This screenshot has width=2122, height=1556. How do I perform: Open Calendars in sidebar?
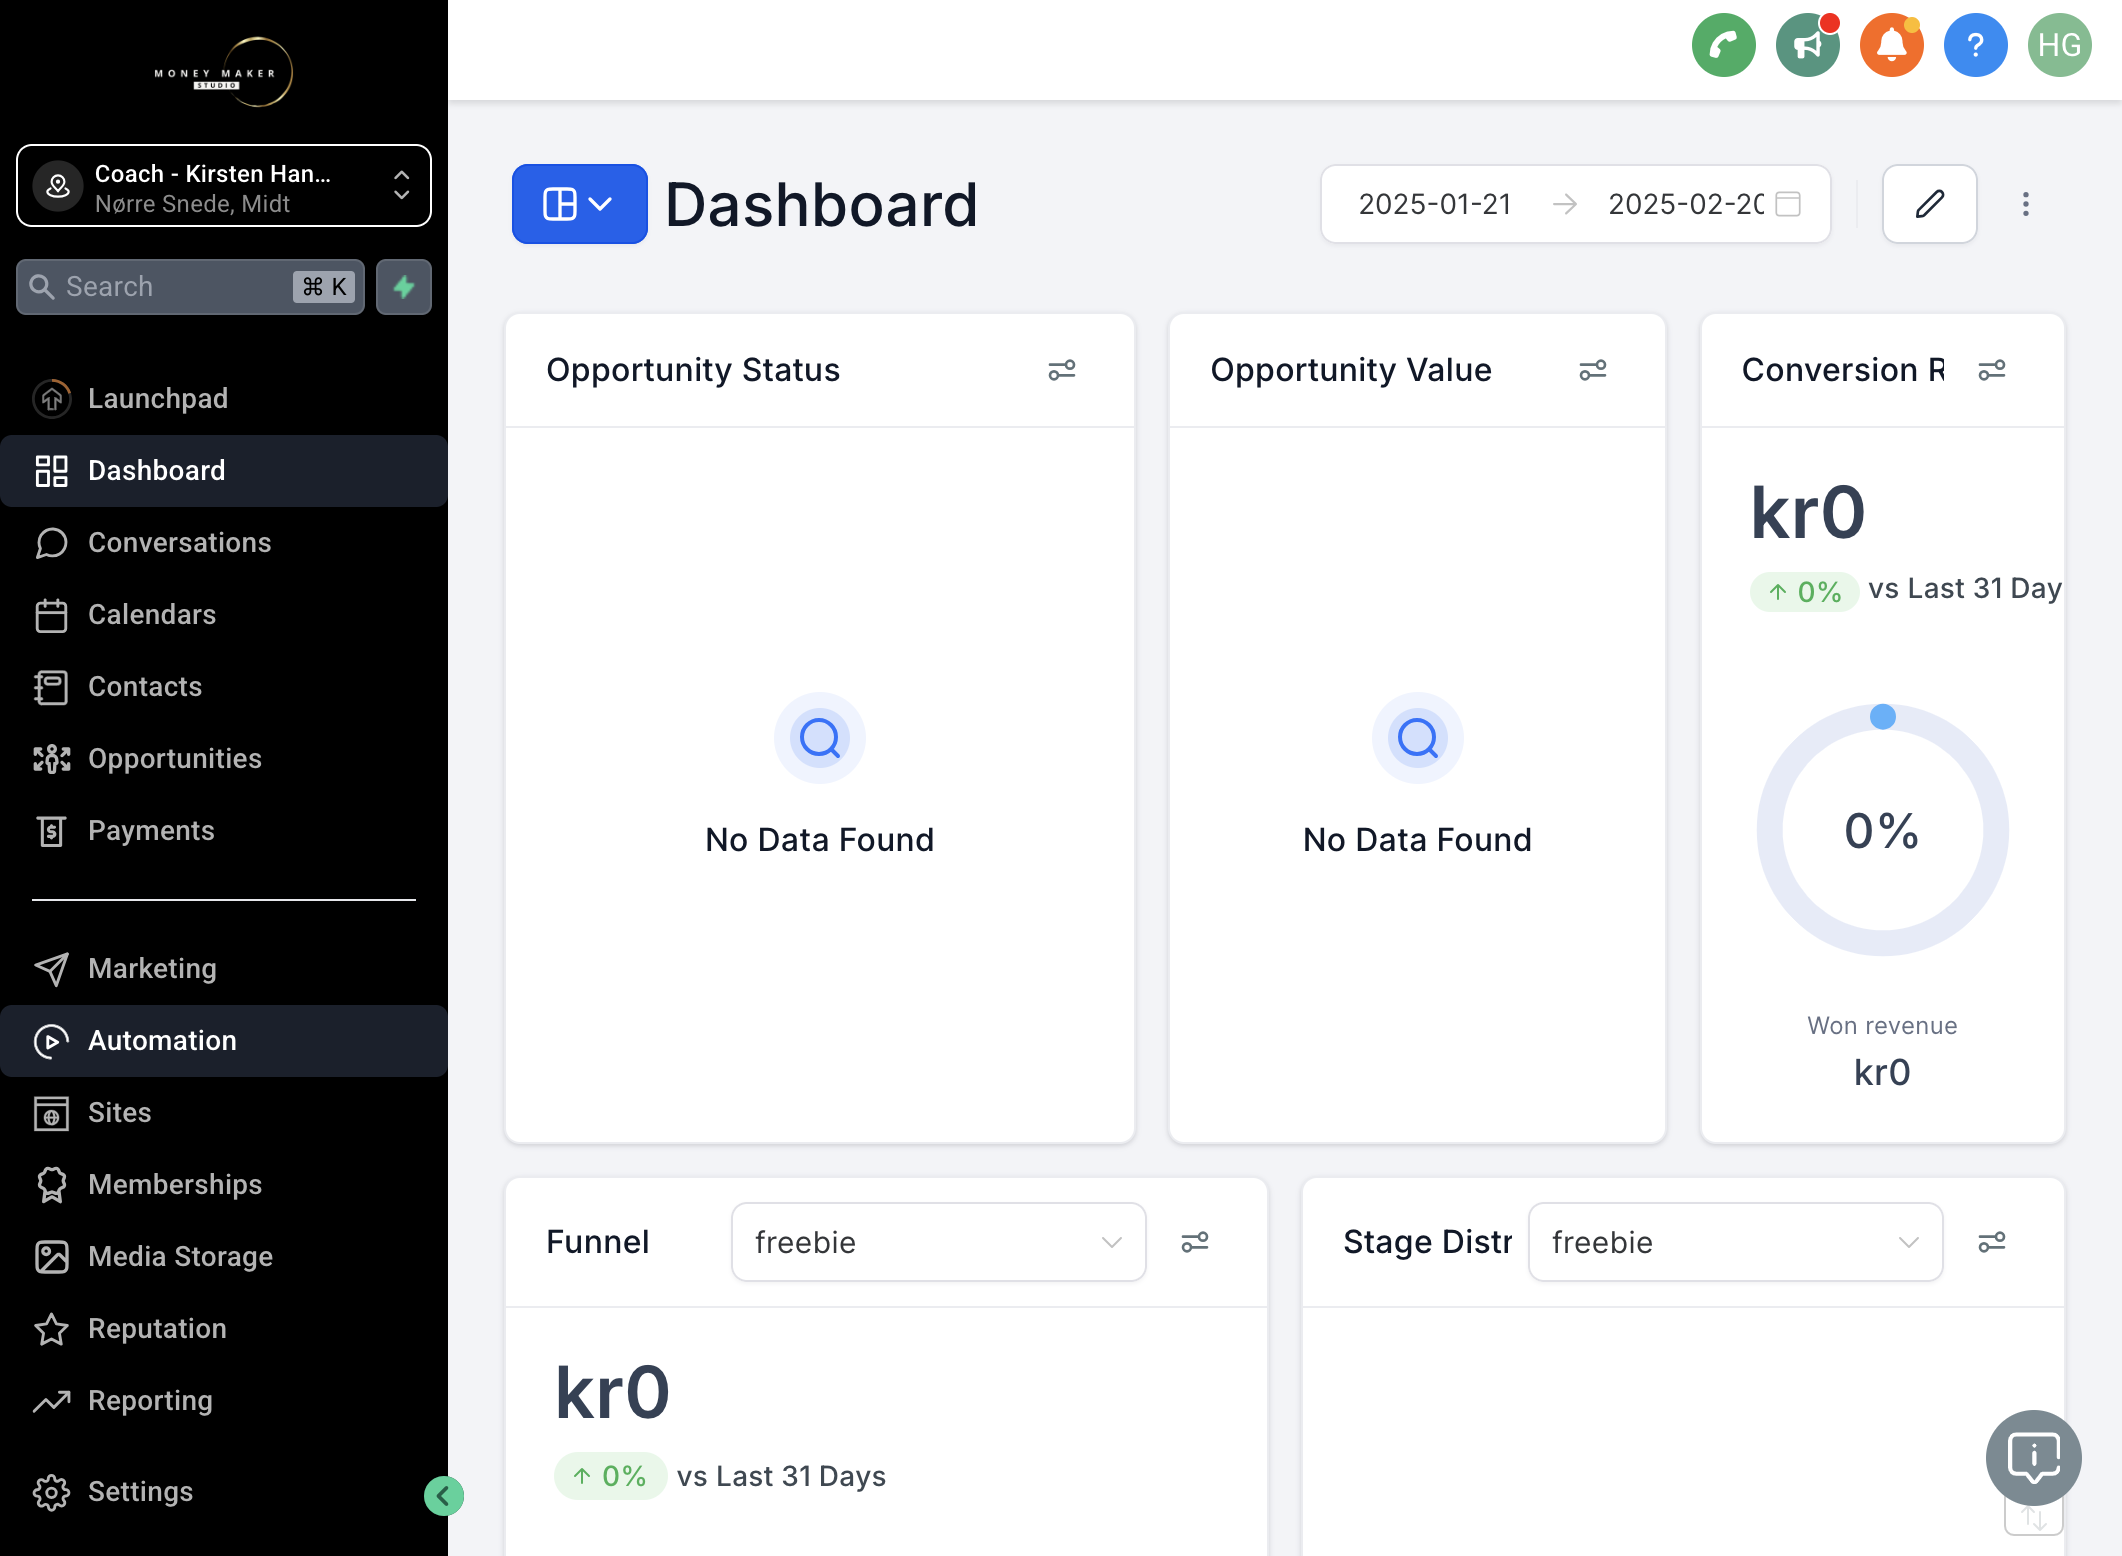pos(224,614)
